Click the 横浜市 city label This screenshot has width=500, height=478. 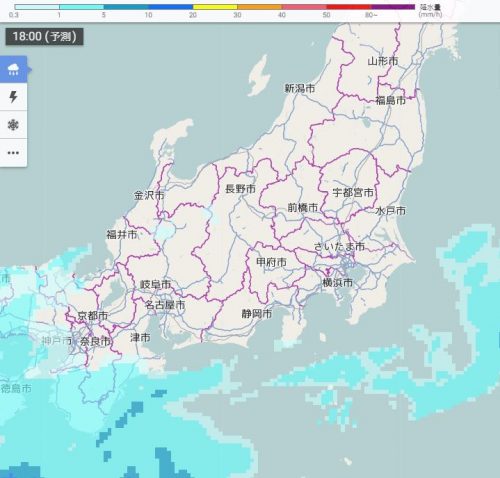[337, 283]
